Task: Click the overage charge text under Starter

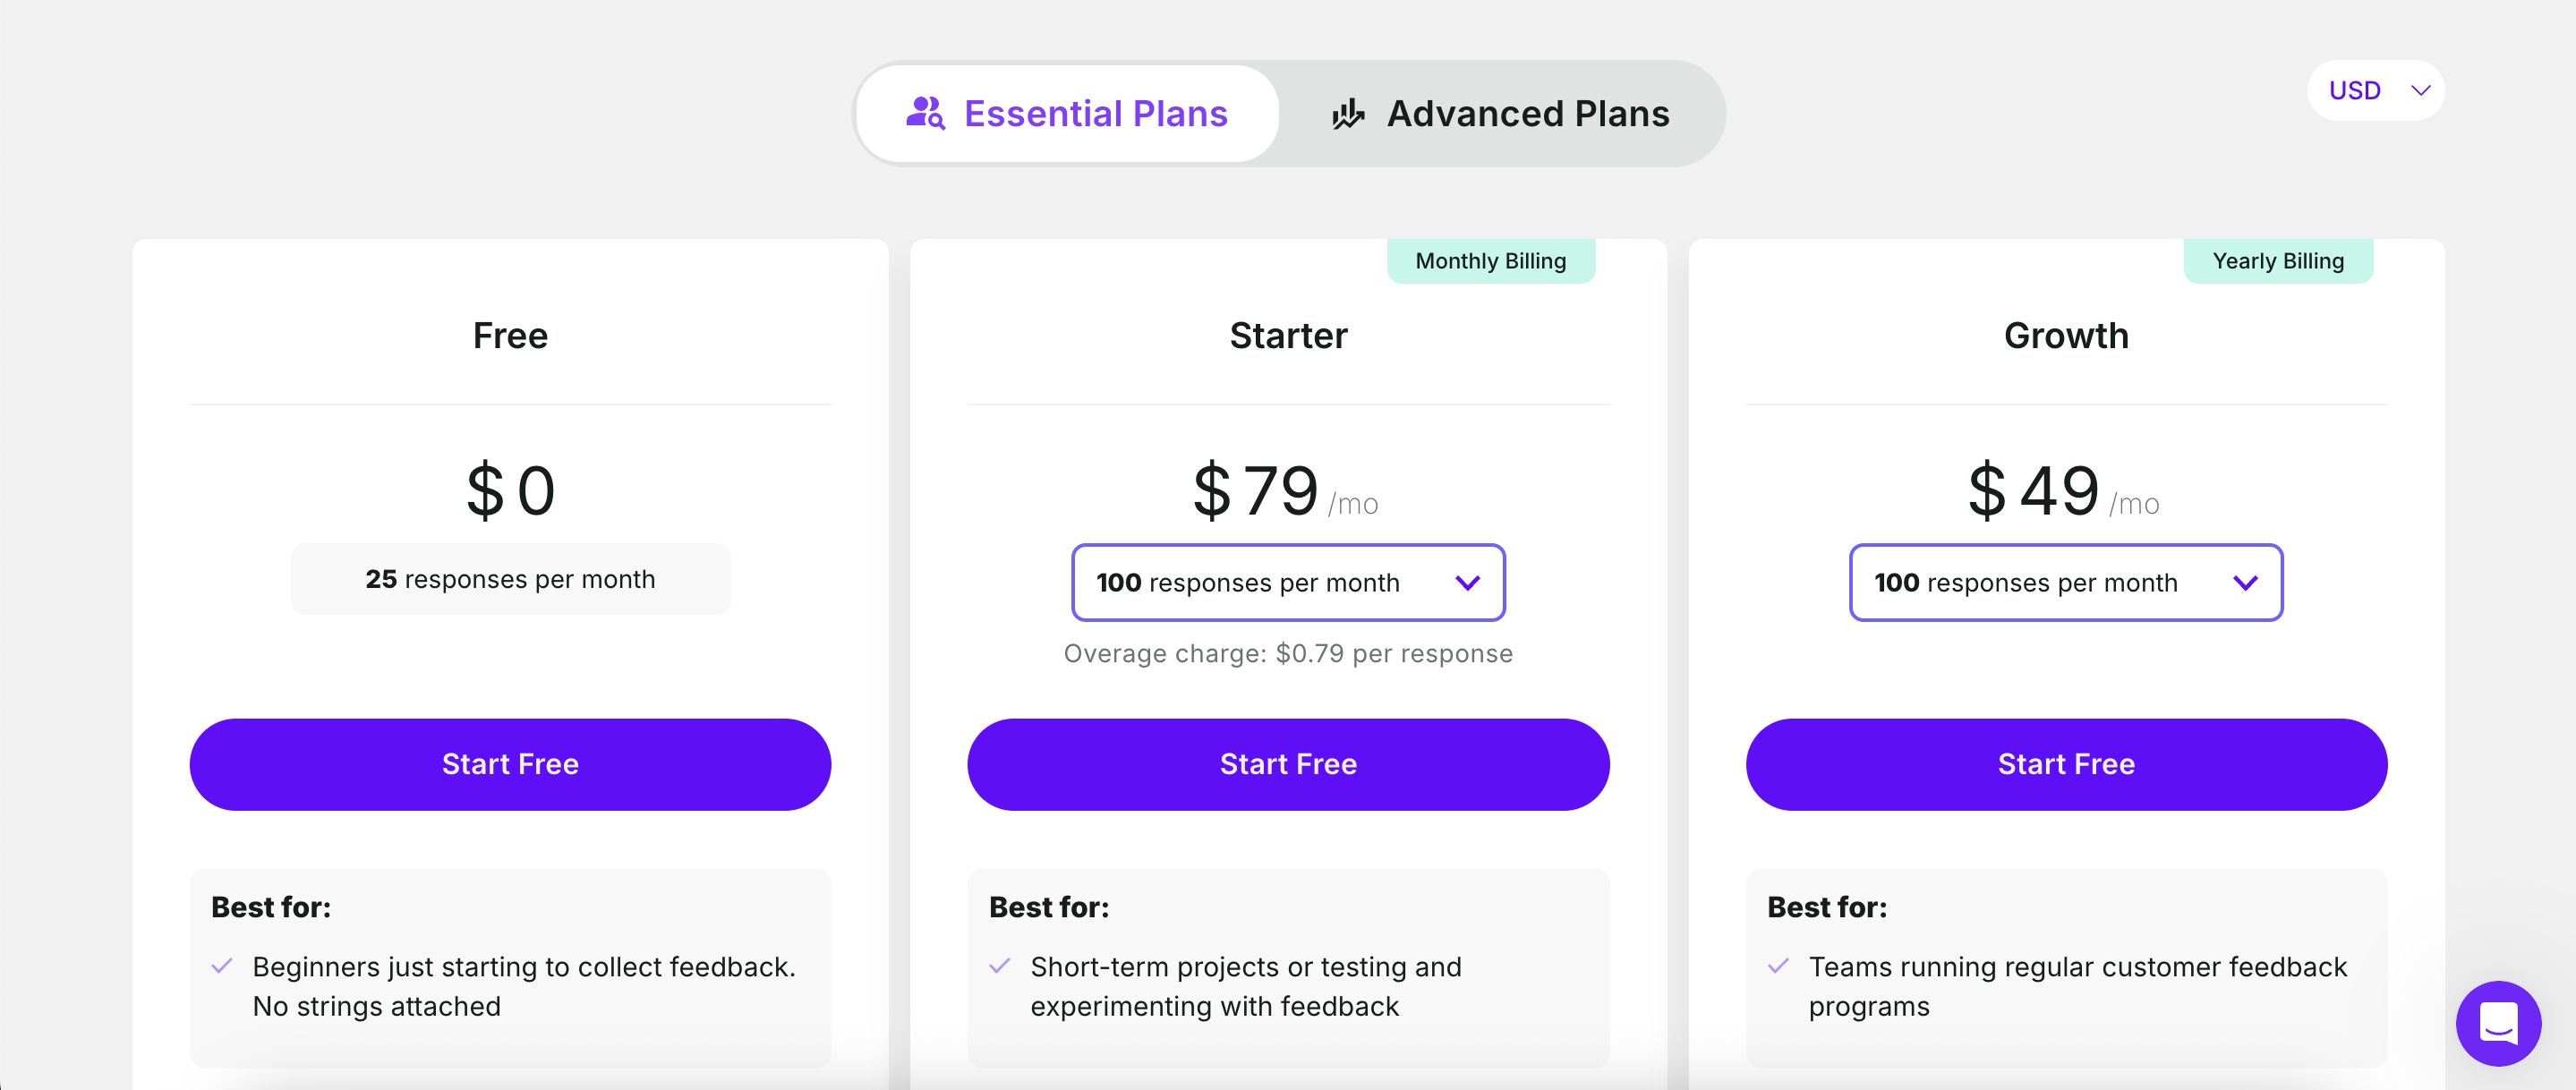Action: 1288,652
